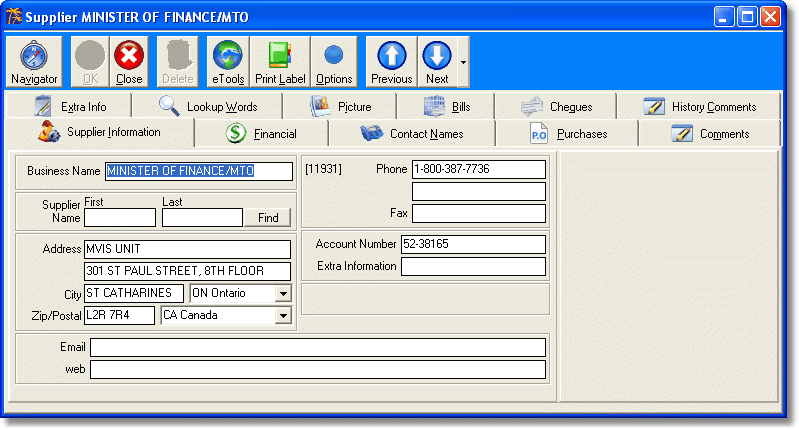Image resolution: width=799 pixels, height=430 pixels.
Task: Open Options blue circle button
Action: (334, 62)
